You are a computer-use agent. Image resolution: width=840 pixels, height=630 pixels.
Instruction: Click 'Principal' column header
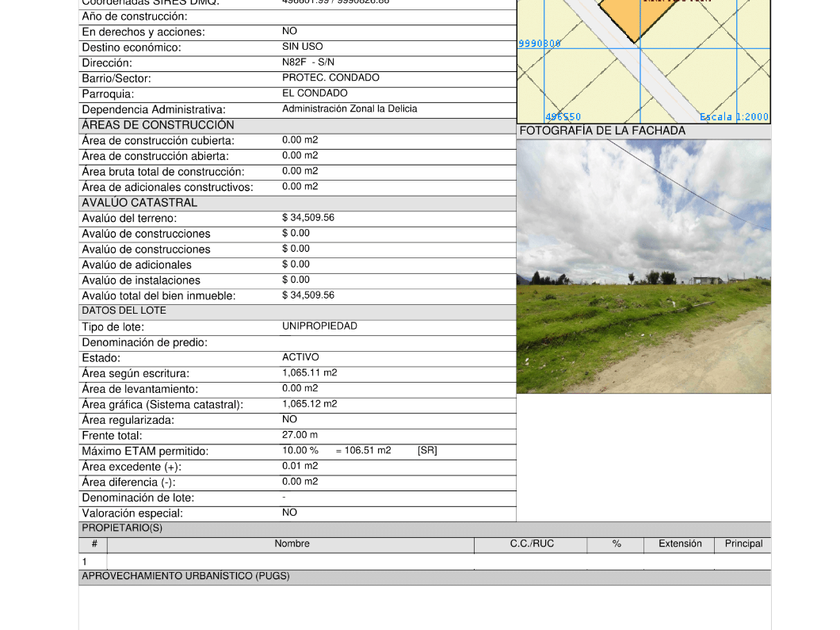[744, 544]
